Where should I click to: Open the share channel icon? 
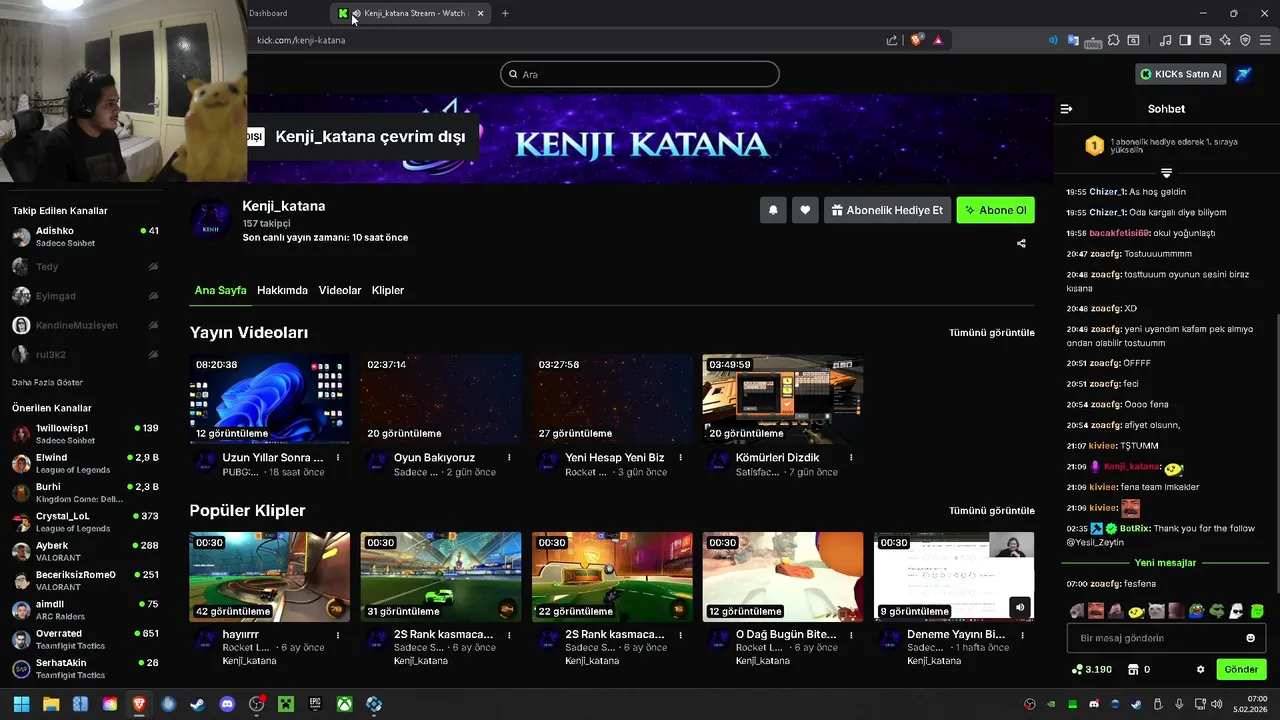tap(1021, 243)
